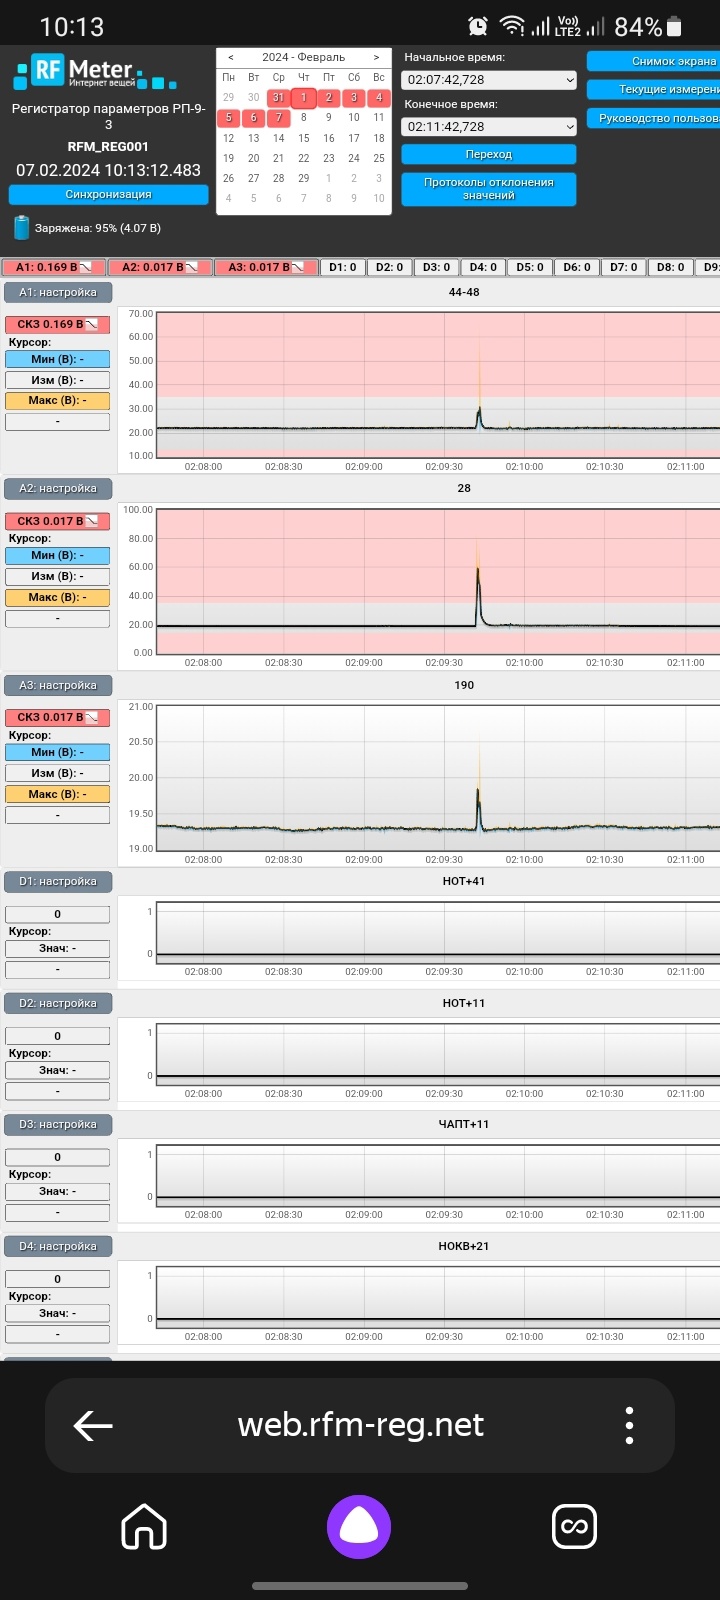
Task: Select February 7 in the calendar
Action: point(279,117)
